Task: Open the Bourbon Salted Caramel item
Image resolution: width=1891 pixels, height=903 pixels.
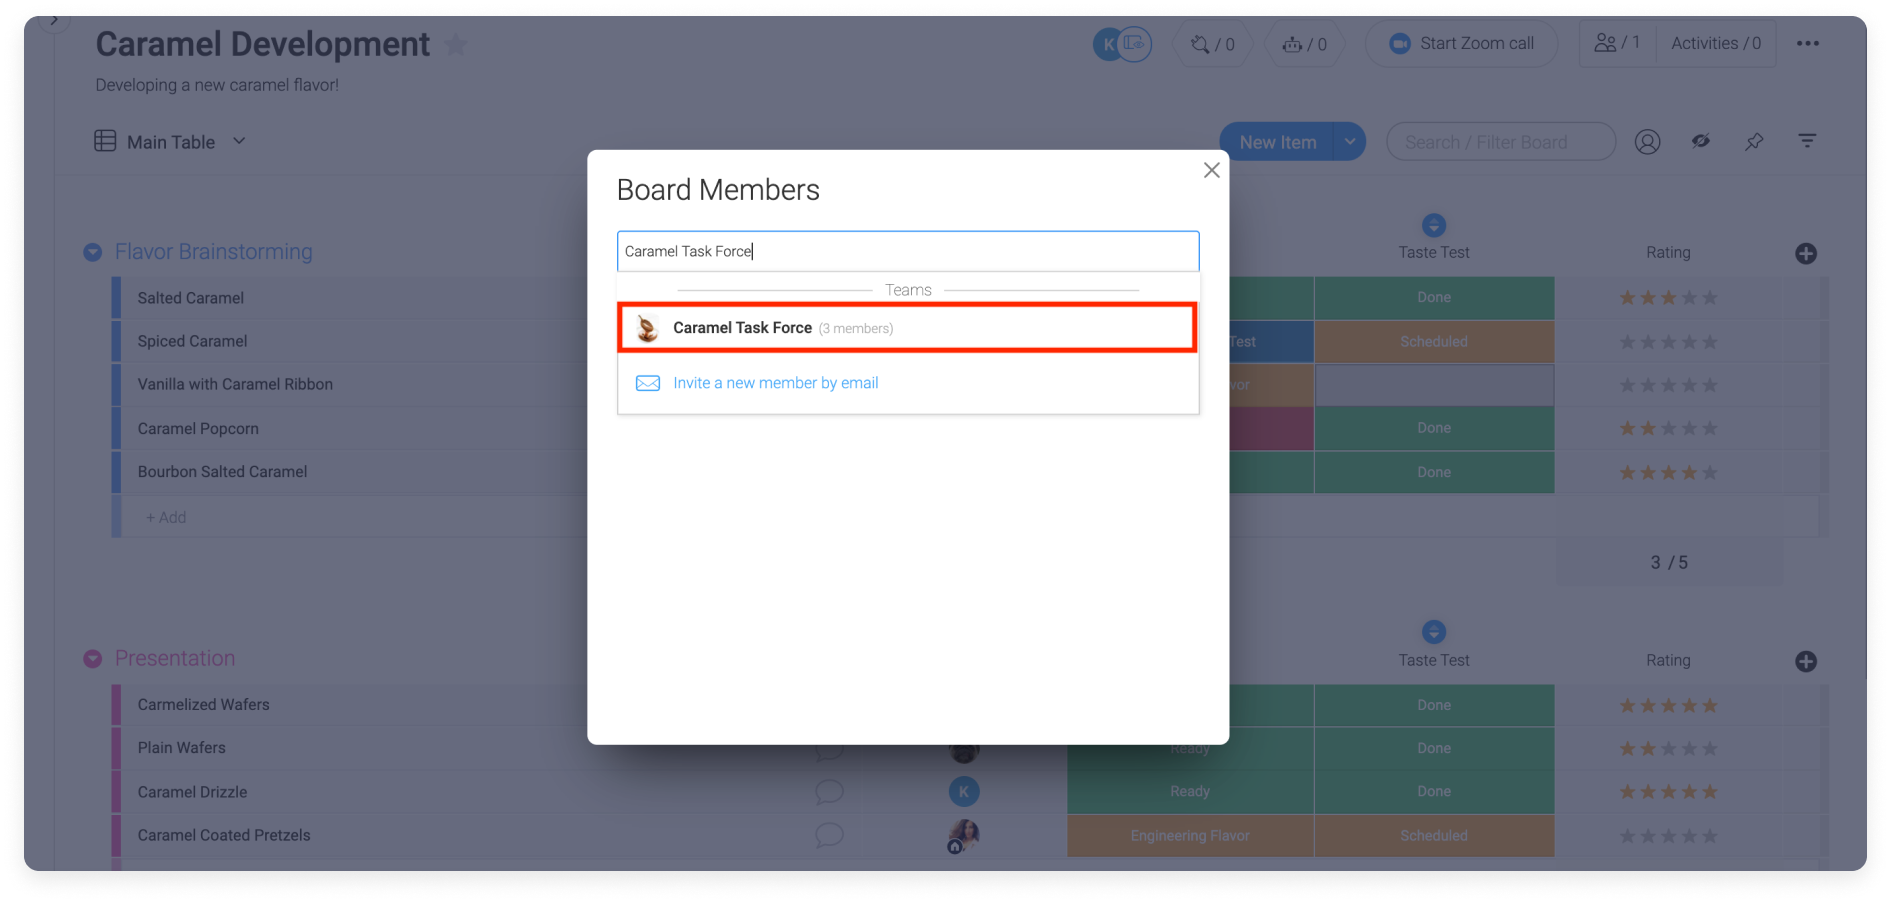Action: tap(222, 472)
